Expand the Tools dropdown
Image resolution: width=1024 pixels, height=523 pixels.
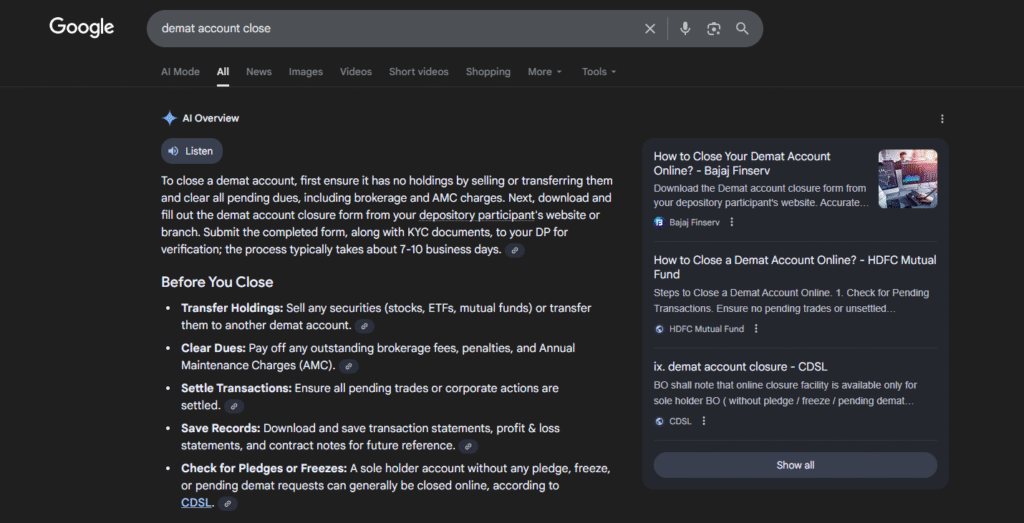599,72
